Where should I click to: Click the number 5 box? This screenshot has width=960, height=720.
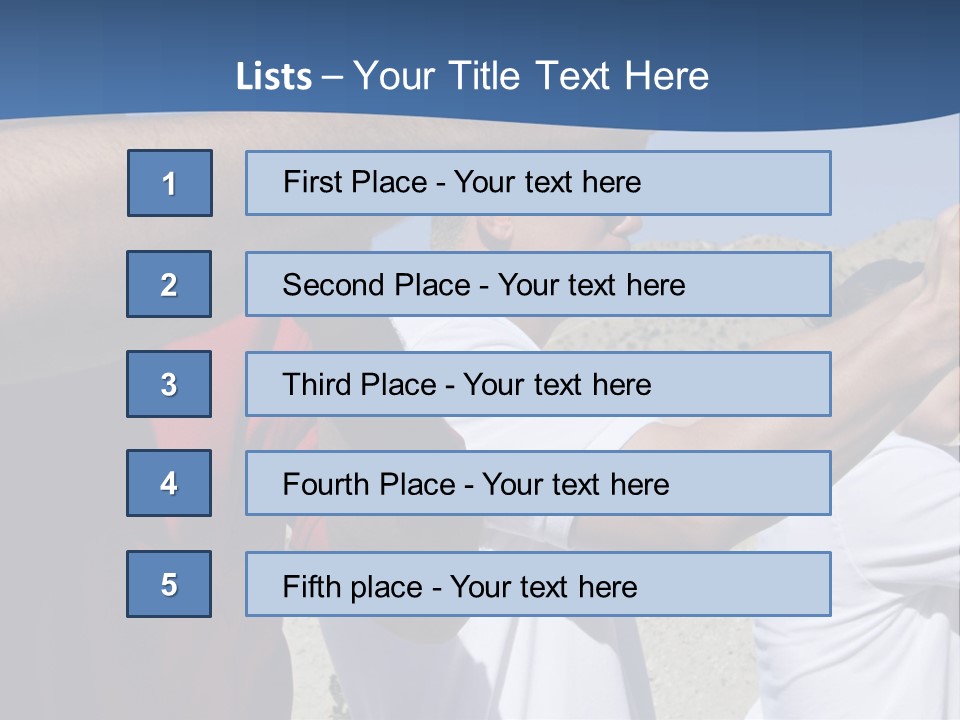pyautogui.click(x=169, y=584)
